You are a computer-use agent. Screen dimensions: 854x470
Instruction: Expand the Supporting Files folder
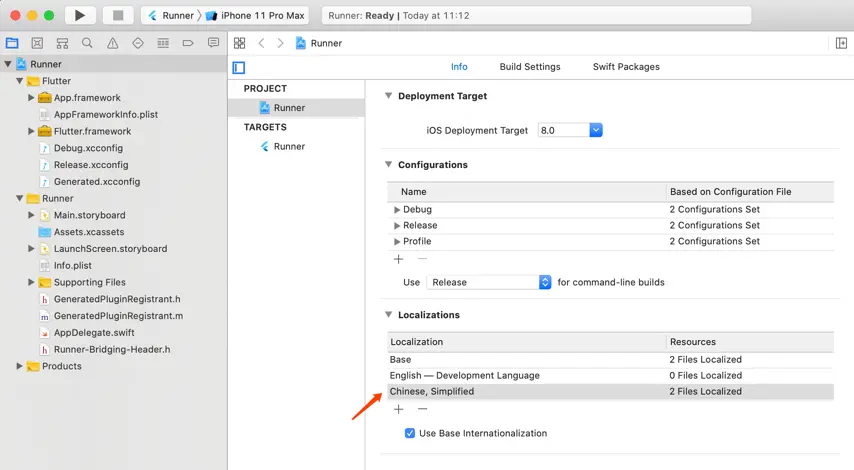pos(31,282)
